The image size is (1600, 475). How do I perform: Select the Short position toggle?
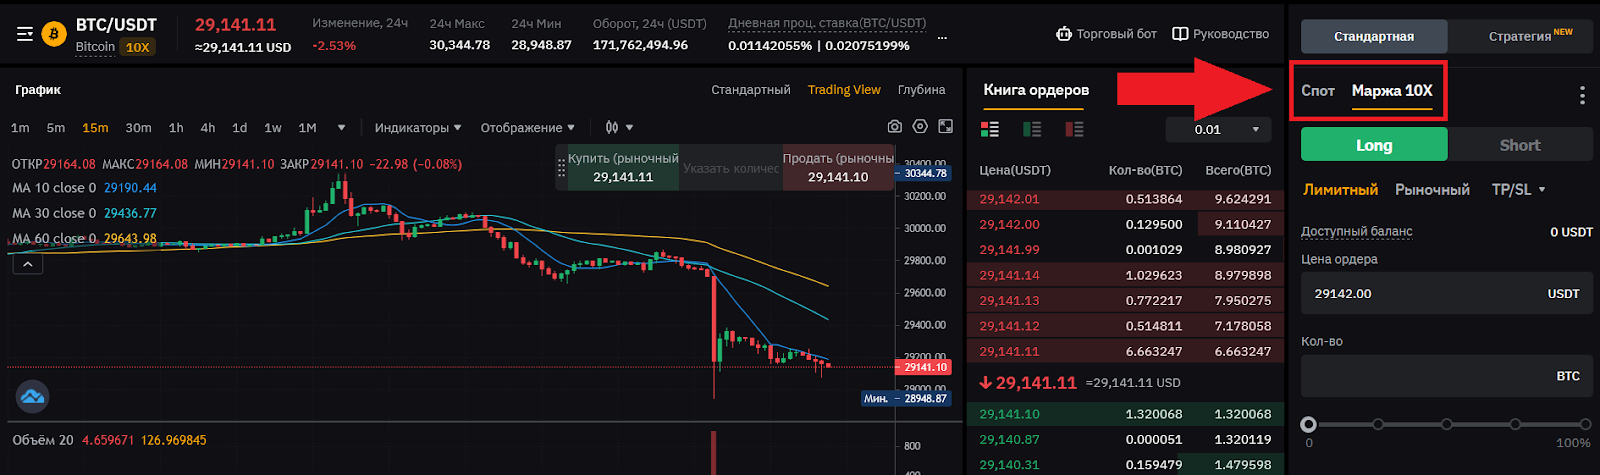coord(1520,145)
